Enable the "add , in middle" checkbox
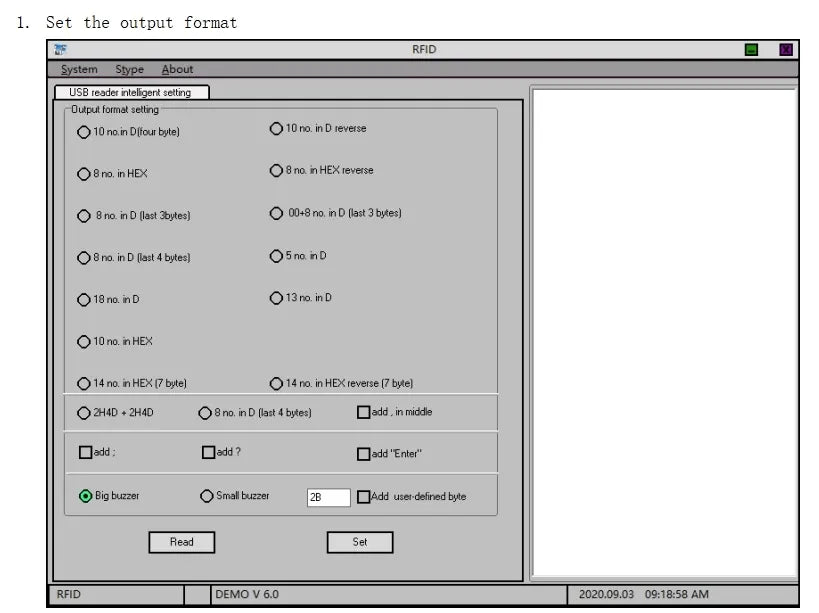The width and height of the screenshot is (819, 613). click(364, 412)
